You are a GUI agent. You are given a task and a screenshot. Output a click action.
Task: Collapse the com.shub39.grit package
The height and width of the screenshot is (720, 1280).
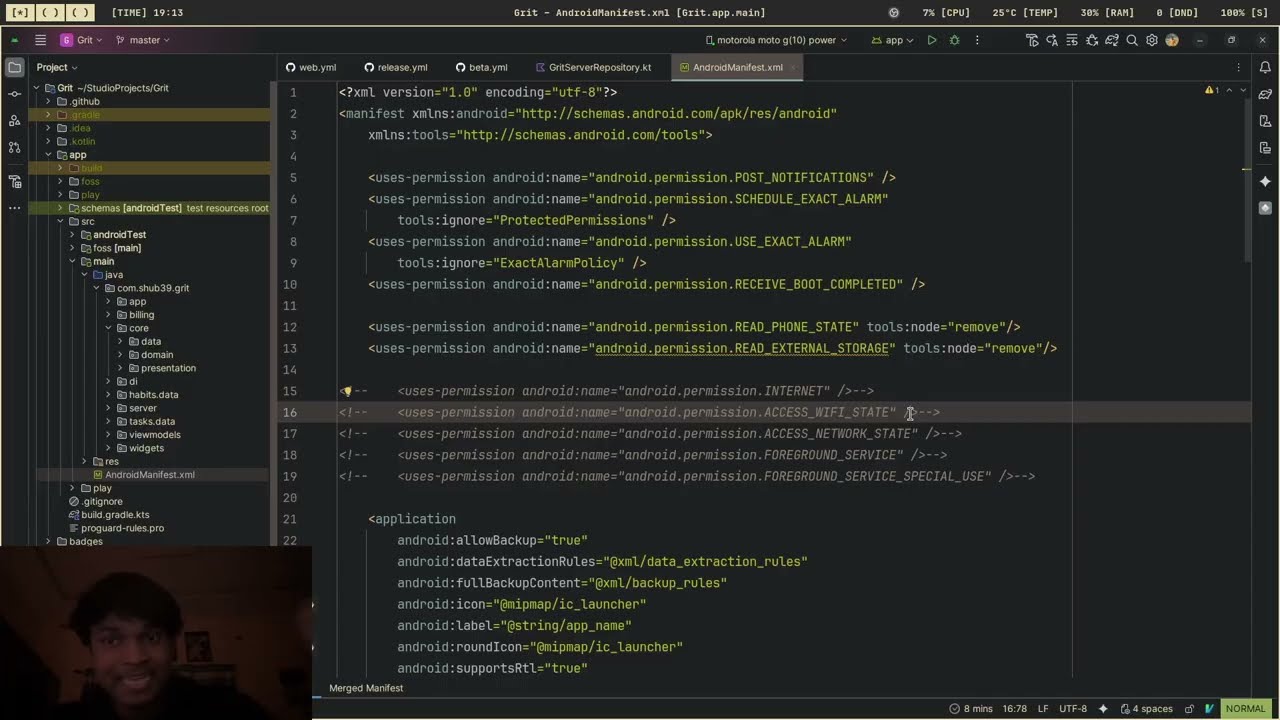96,288
